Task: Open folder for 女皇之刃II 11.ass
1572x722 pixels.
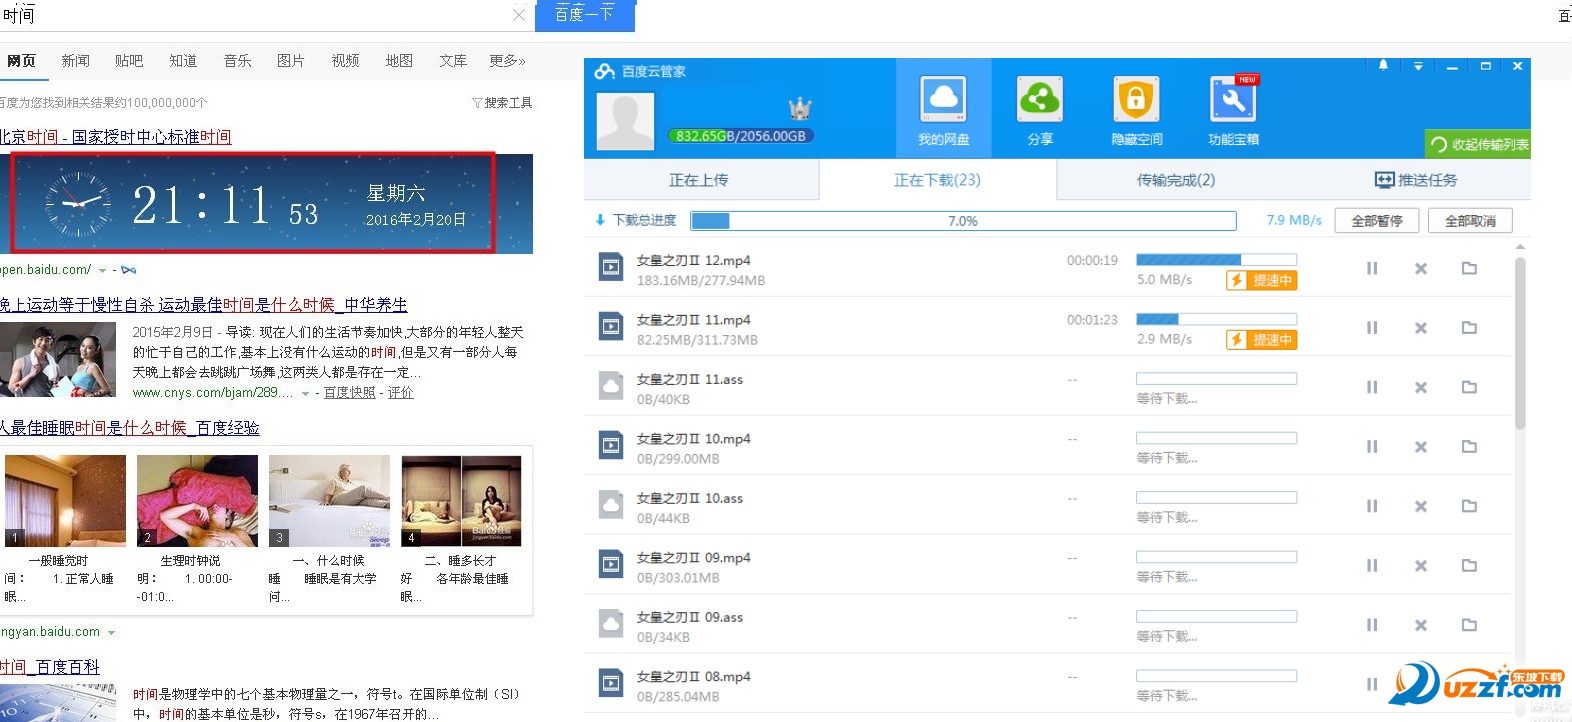Action: 1469,387
